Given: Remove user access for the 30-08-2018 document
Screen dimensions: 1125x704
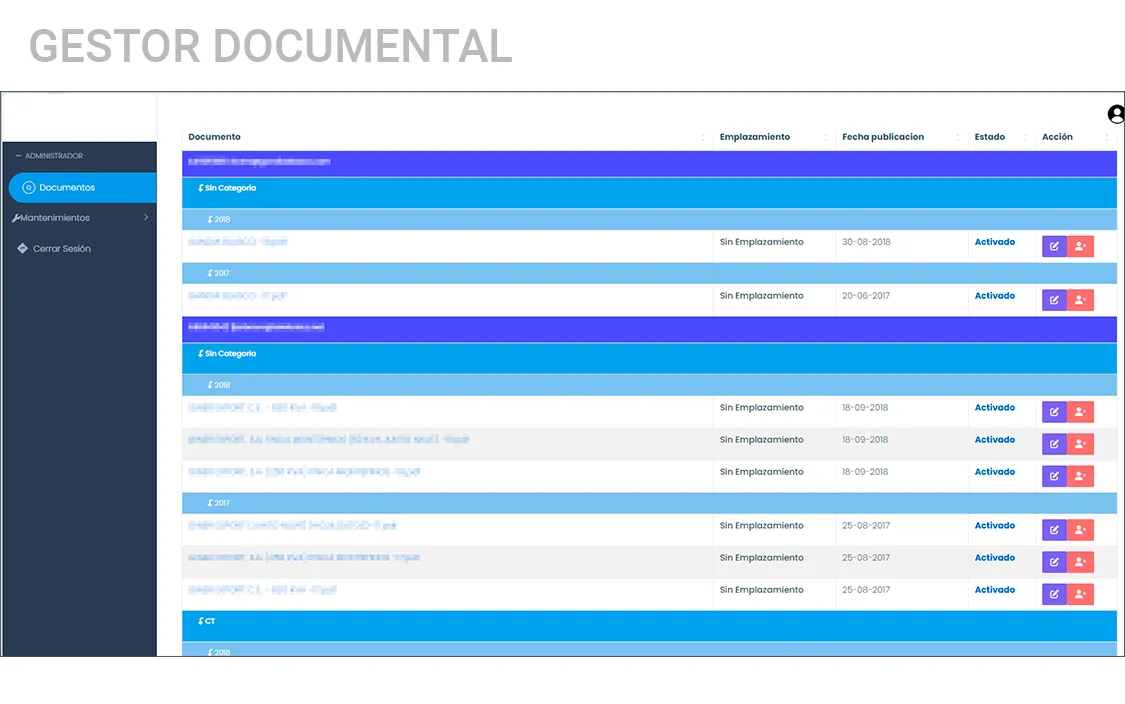Looking at the screenshot, I should (1081, 246).
